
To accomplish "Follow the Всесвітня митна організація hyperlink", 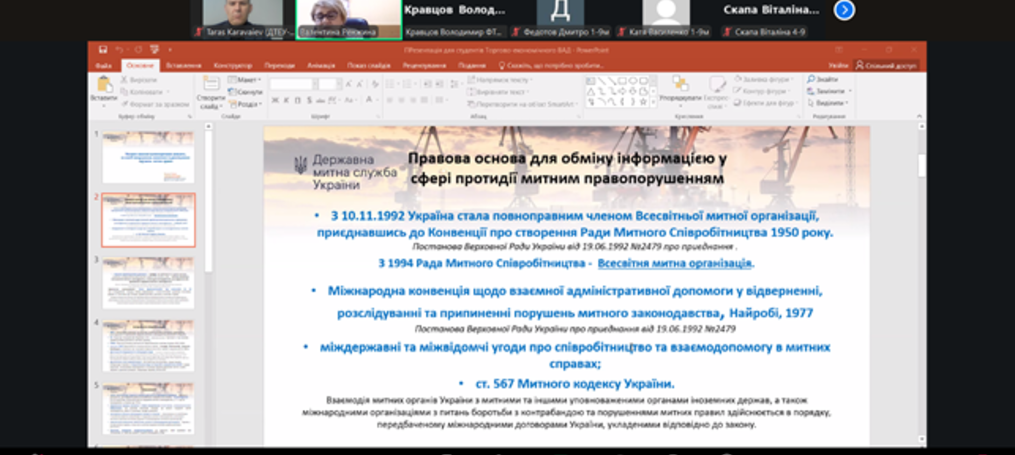I will (675, 263).
